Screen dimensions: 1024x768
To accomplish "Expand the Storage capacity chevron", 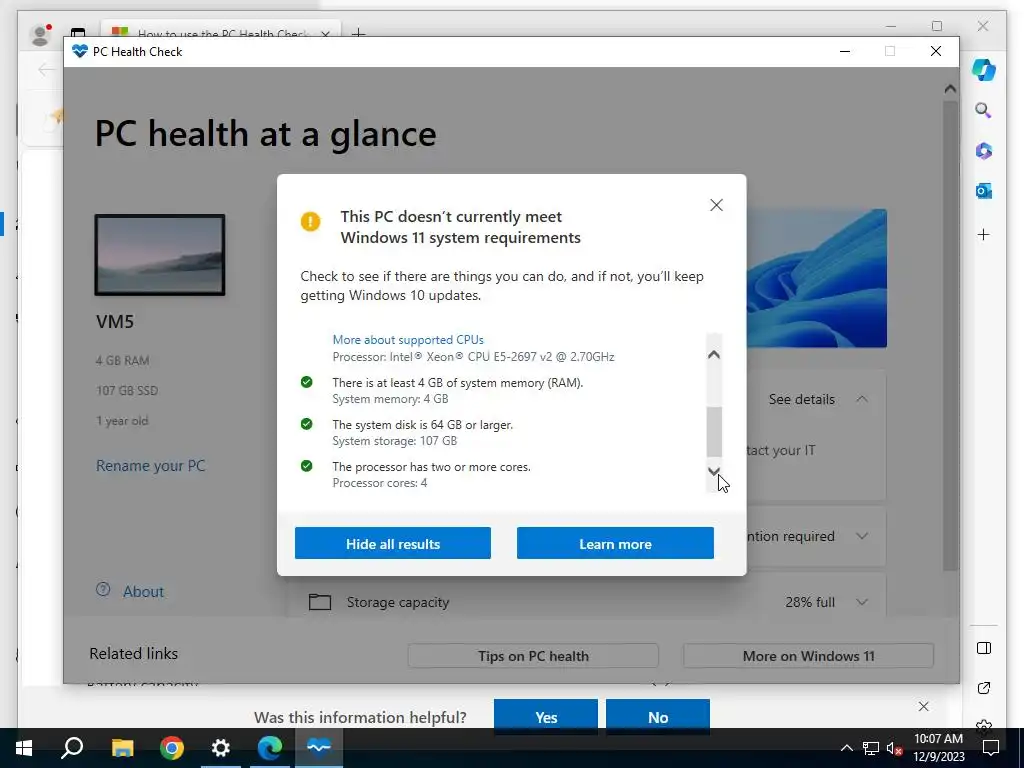I will click(862, 602).
